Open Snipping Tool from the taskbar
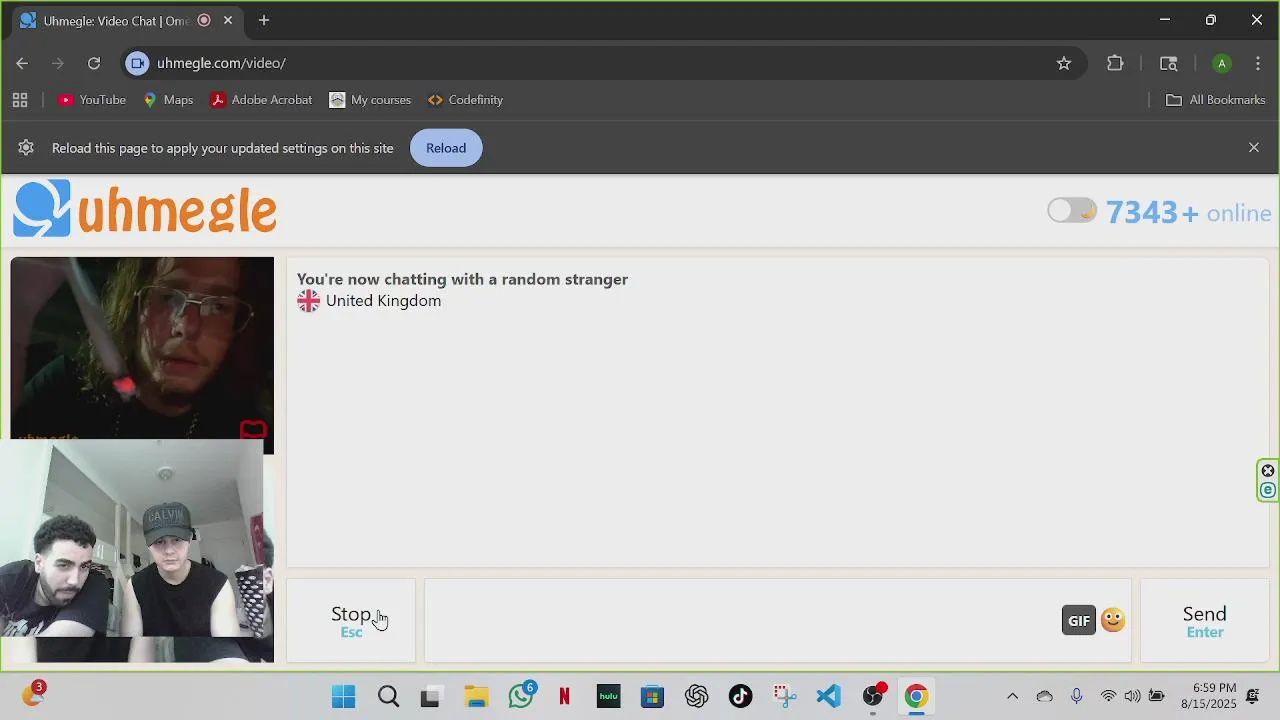 (x=784, y=696)
